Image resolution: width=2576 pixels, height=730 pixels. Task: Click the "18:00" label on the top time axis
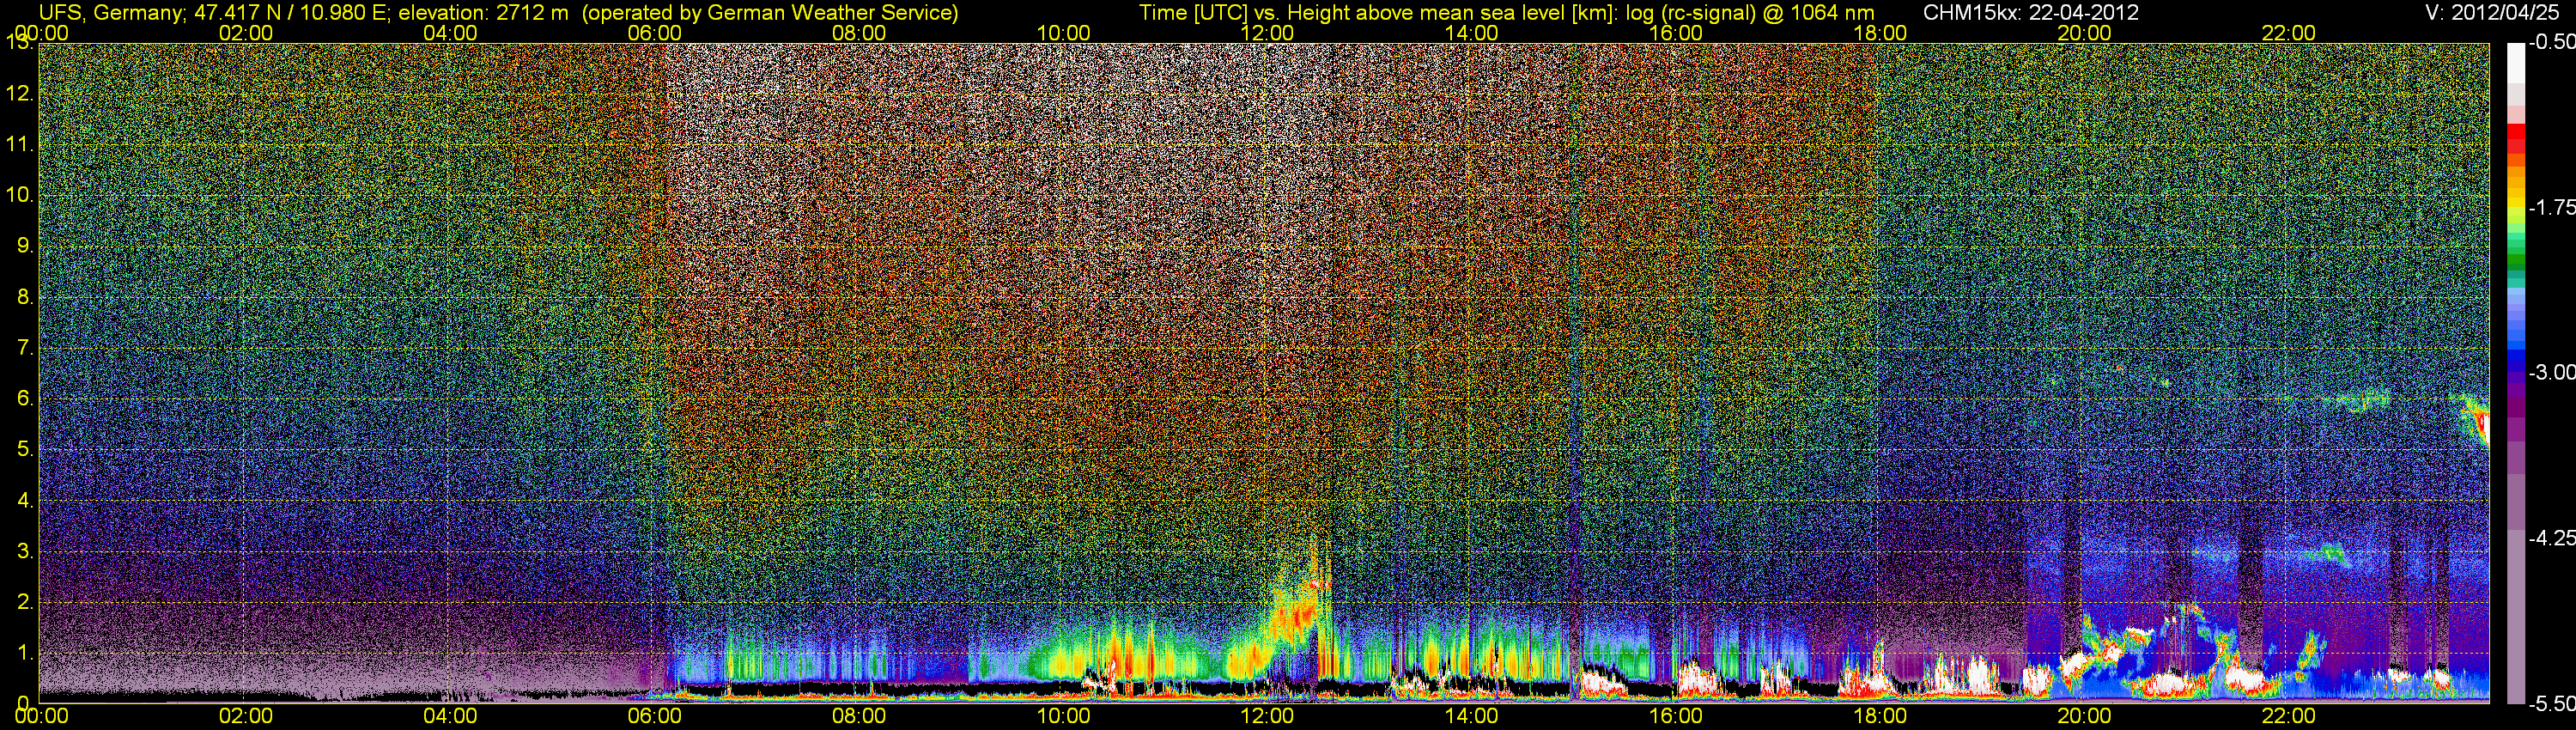point(1880,33)
